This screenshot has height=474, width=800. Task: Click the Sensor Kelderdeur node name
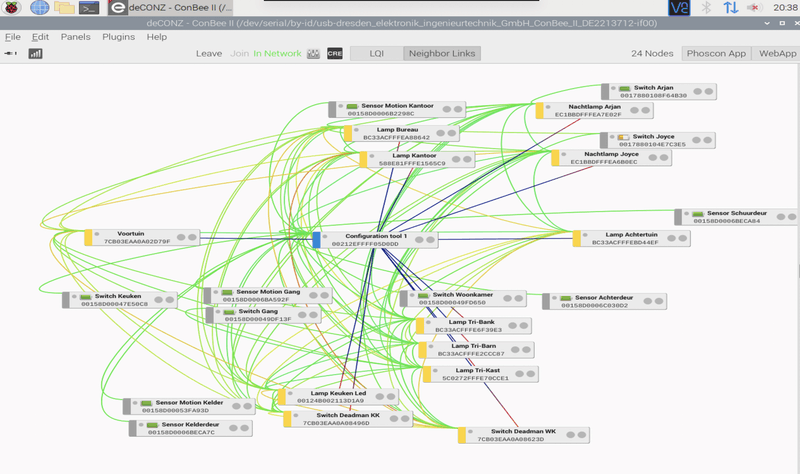click(190, 425)
